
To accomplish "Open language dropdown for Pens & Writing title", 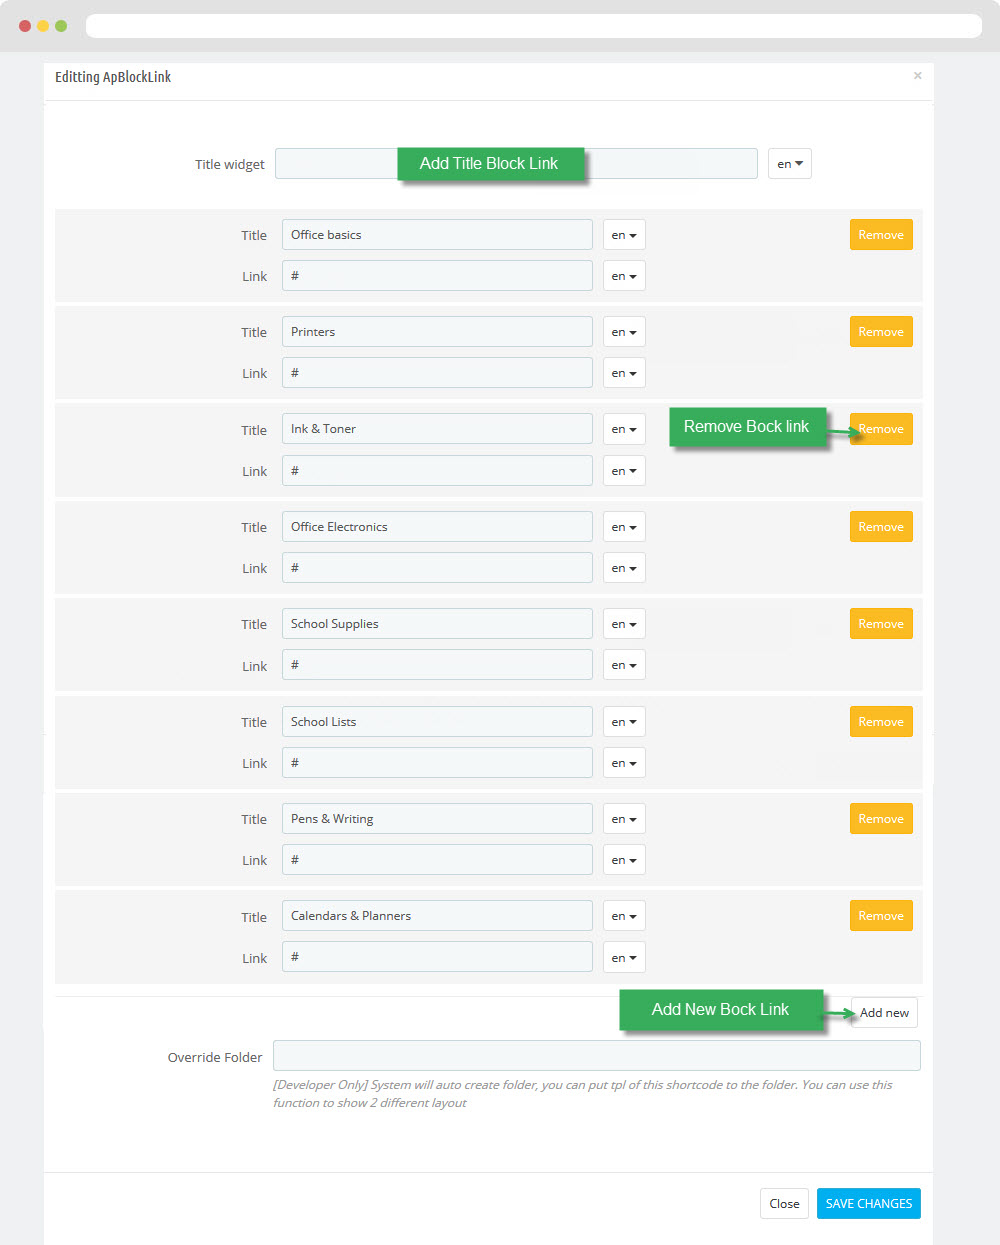I will (x=624, y=819).
